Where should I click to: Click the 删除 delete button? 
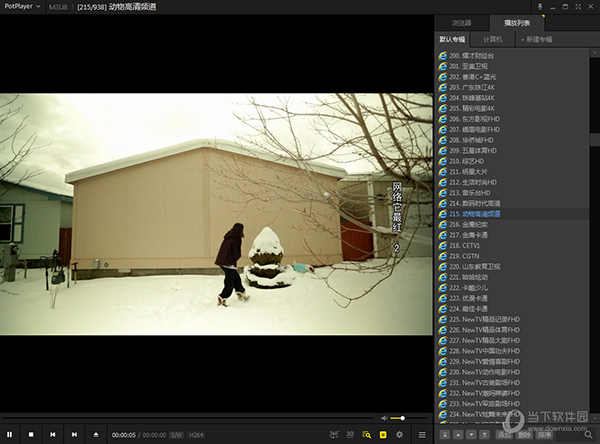[x=523, y=434]
